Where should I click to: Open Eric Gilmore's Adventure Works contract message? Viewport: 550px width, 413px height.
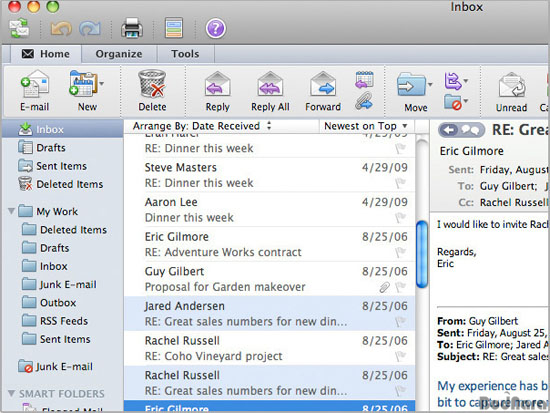tap(269, 244)
